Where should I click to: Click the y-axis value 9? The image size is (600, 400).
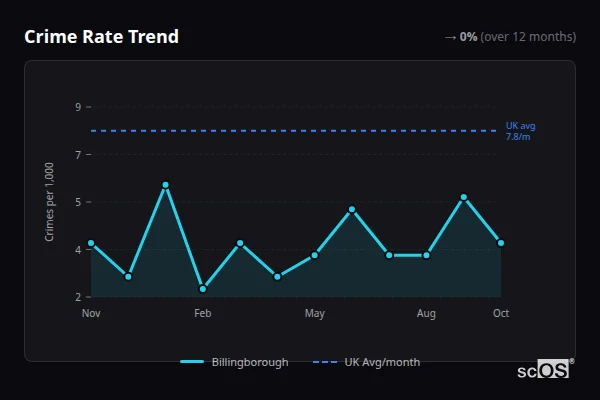tap(78, 107)
